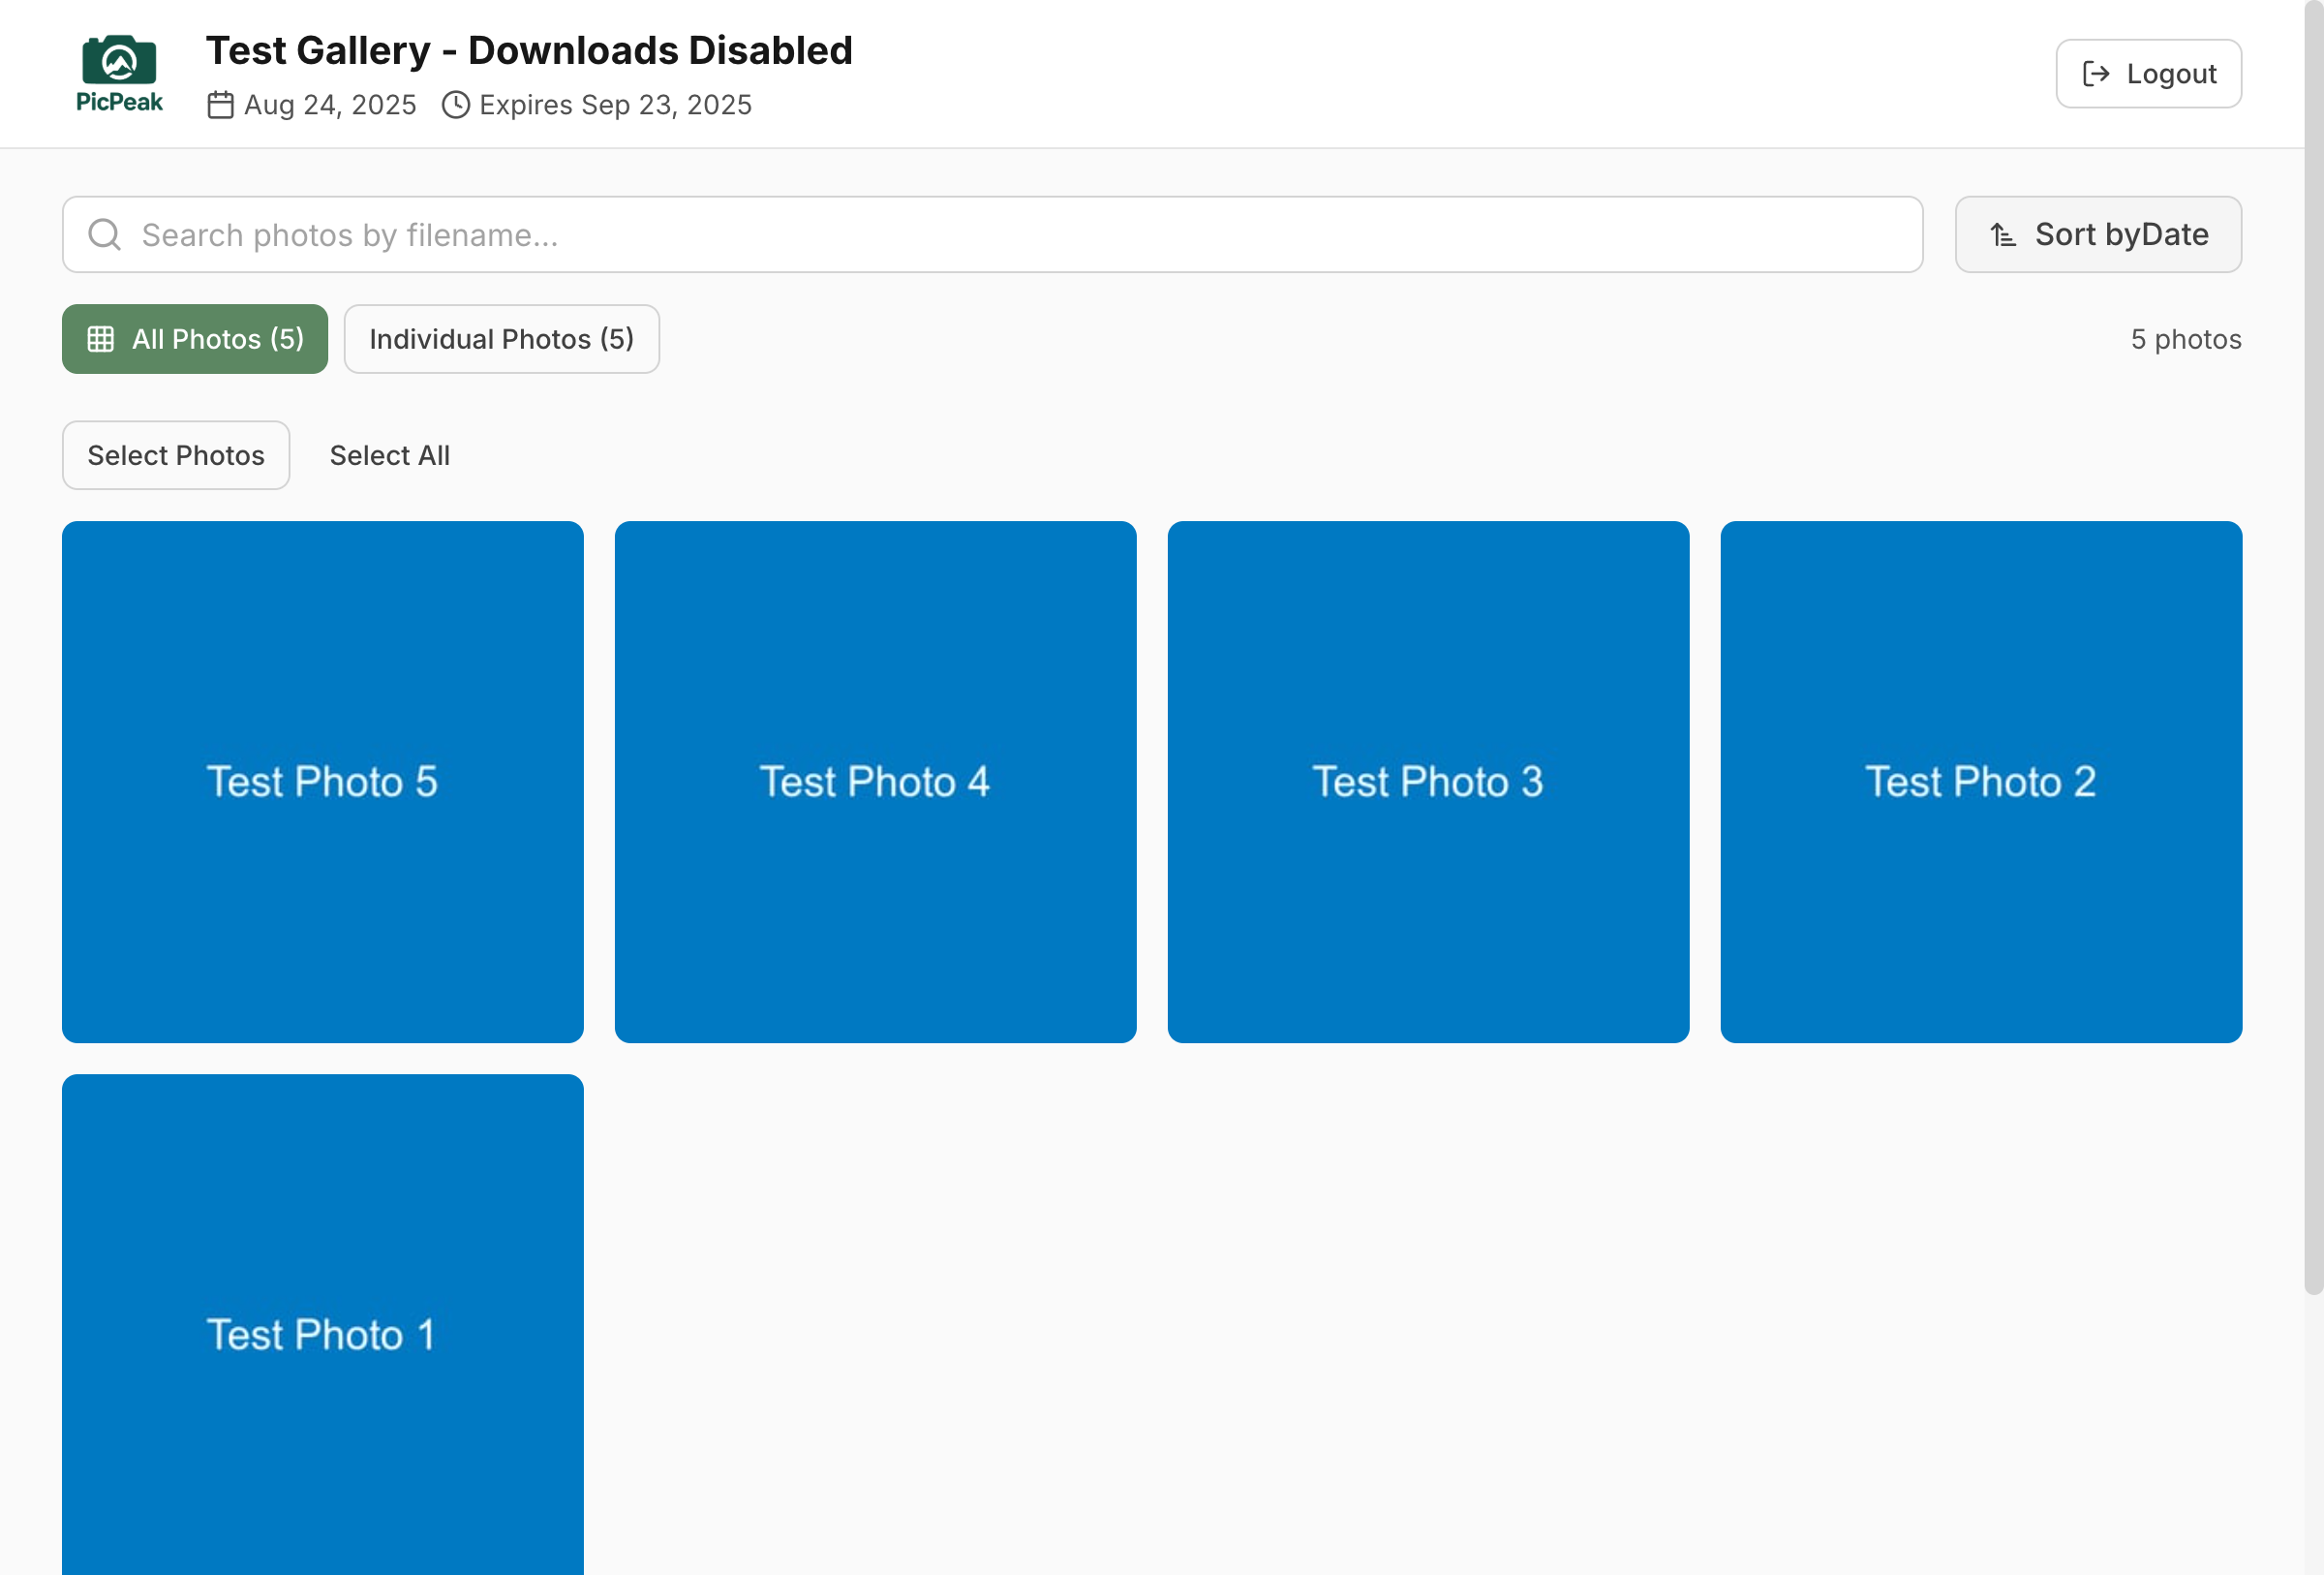
Task: Click the PicPeak camera logo
Action: click(119, 73)
